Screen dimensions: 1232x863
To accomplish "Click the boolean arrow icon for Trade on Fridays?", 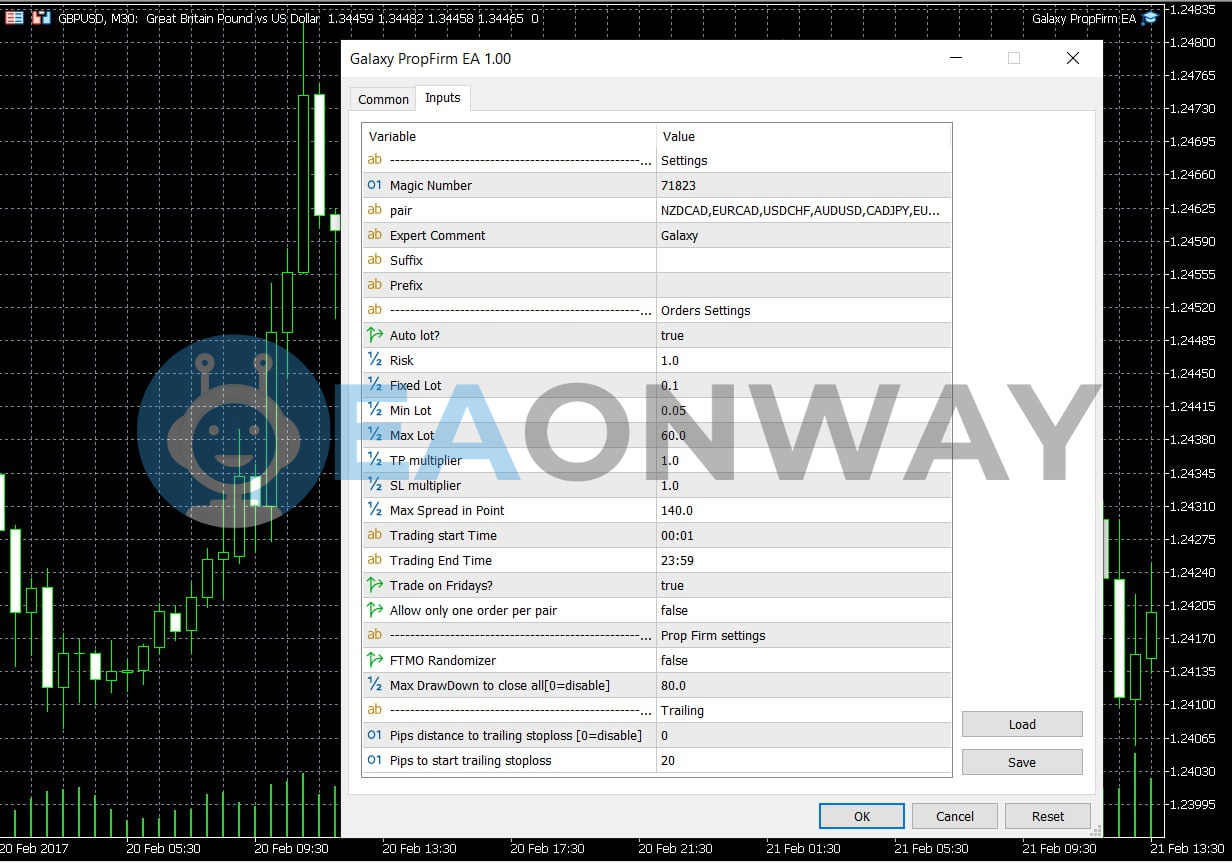I will 375,585.
